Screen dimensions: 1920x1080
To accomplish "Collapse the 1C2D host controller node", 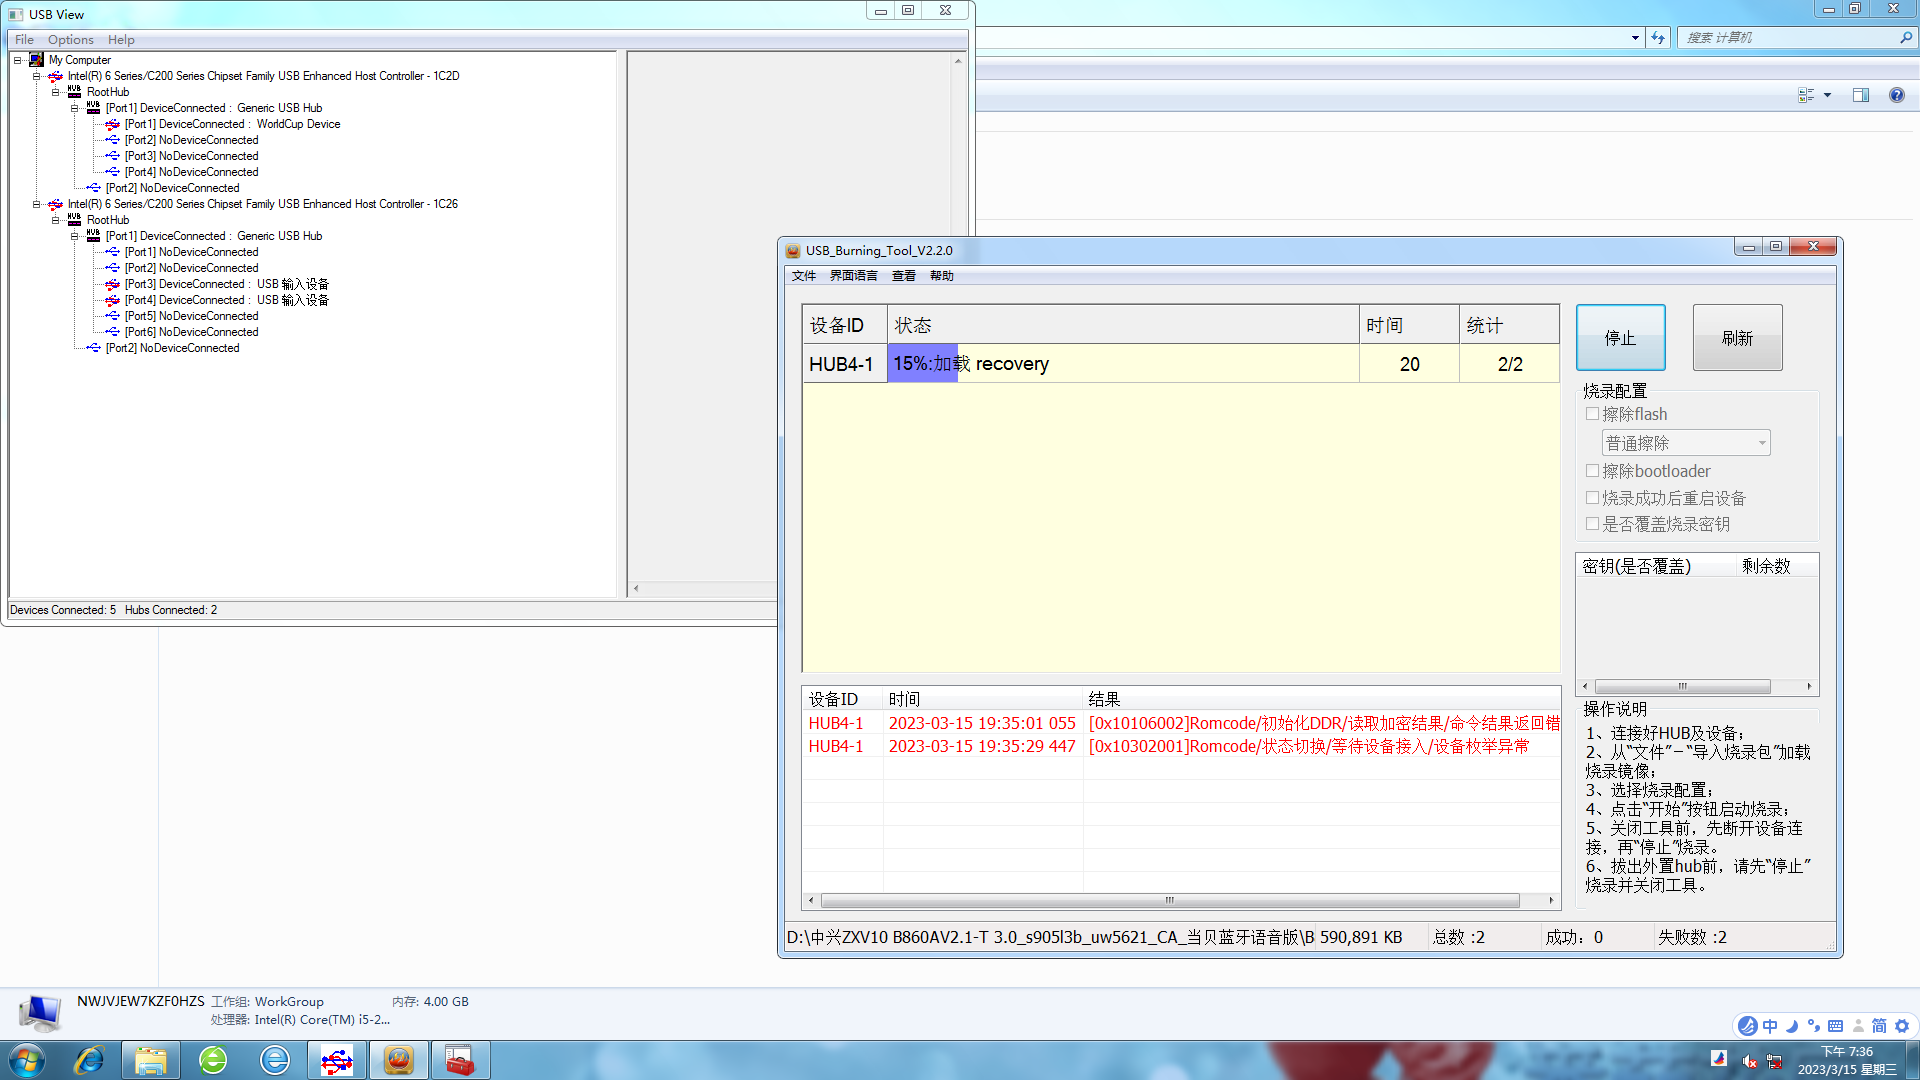I will click(36, 76).
